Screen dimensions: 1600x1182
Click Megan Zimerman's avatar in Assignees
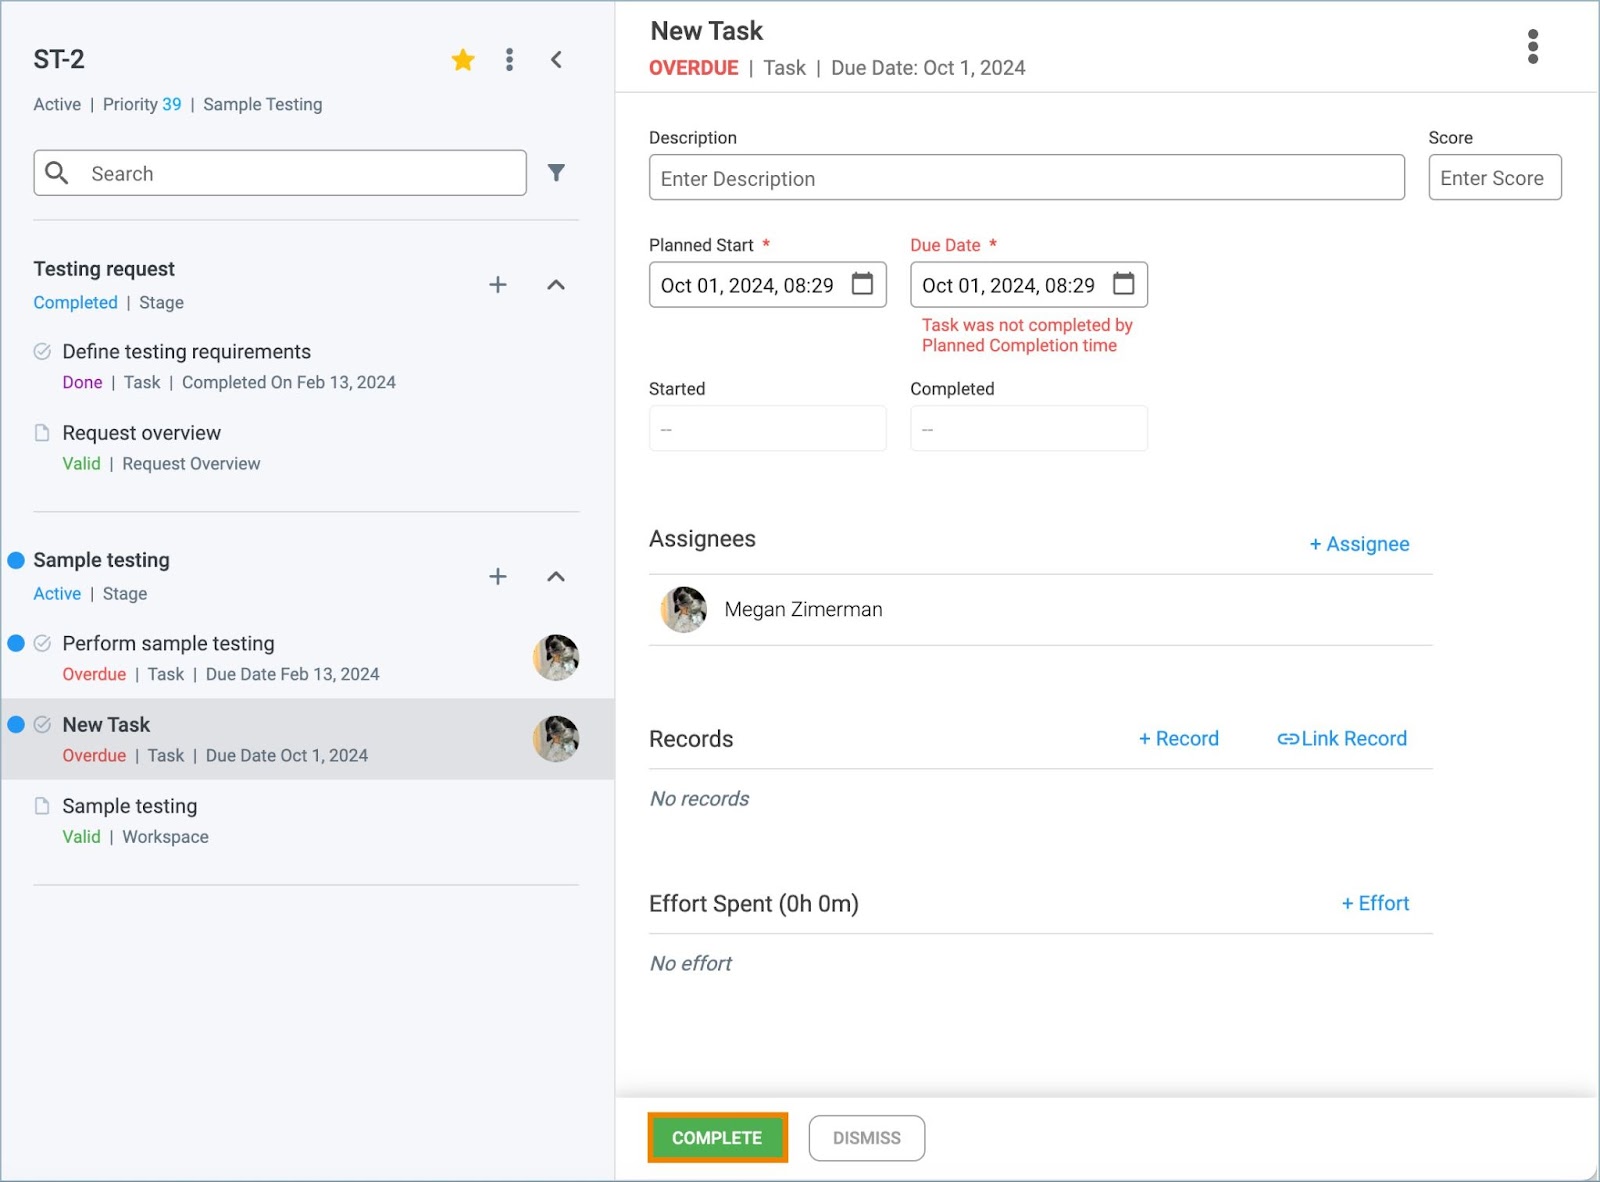[x=684, y=609]
